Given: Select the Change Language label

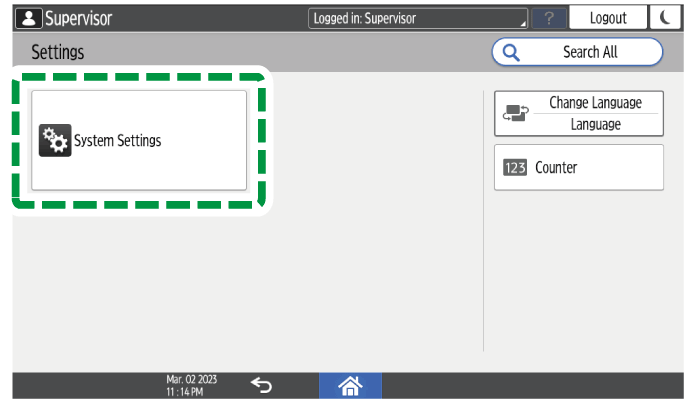Looking at the screenshot, I should 595,103.
